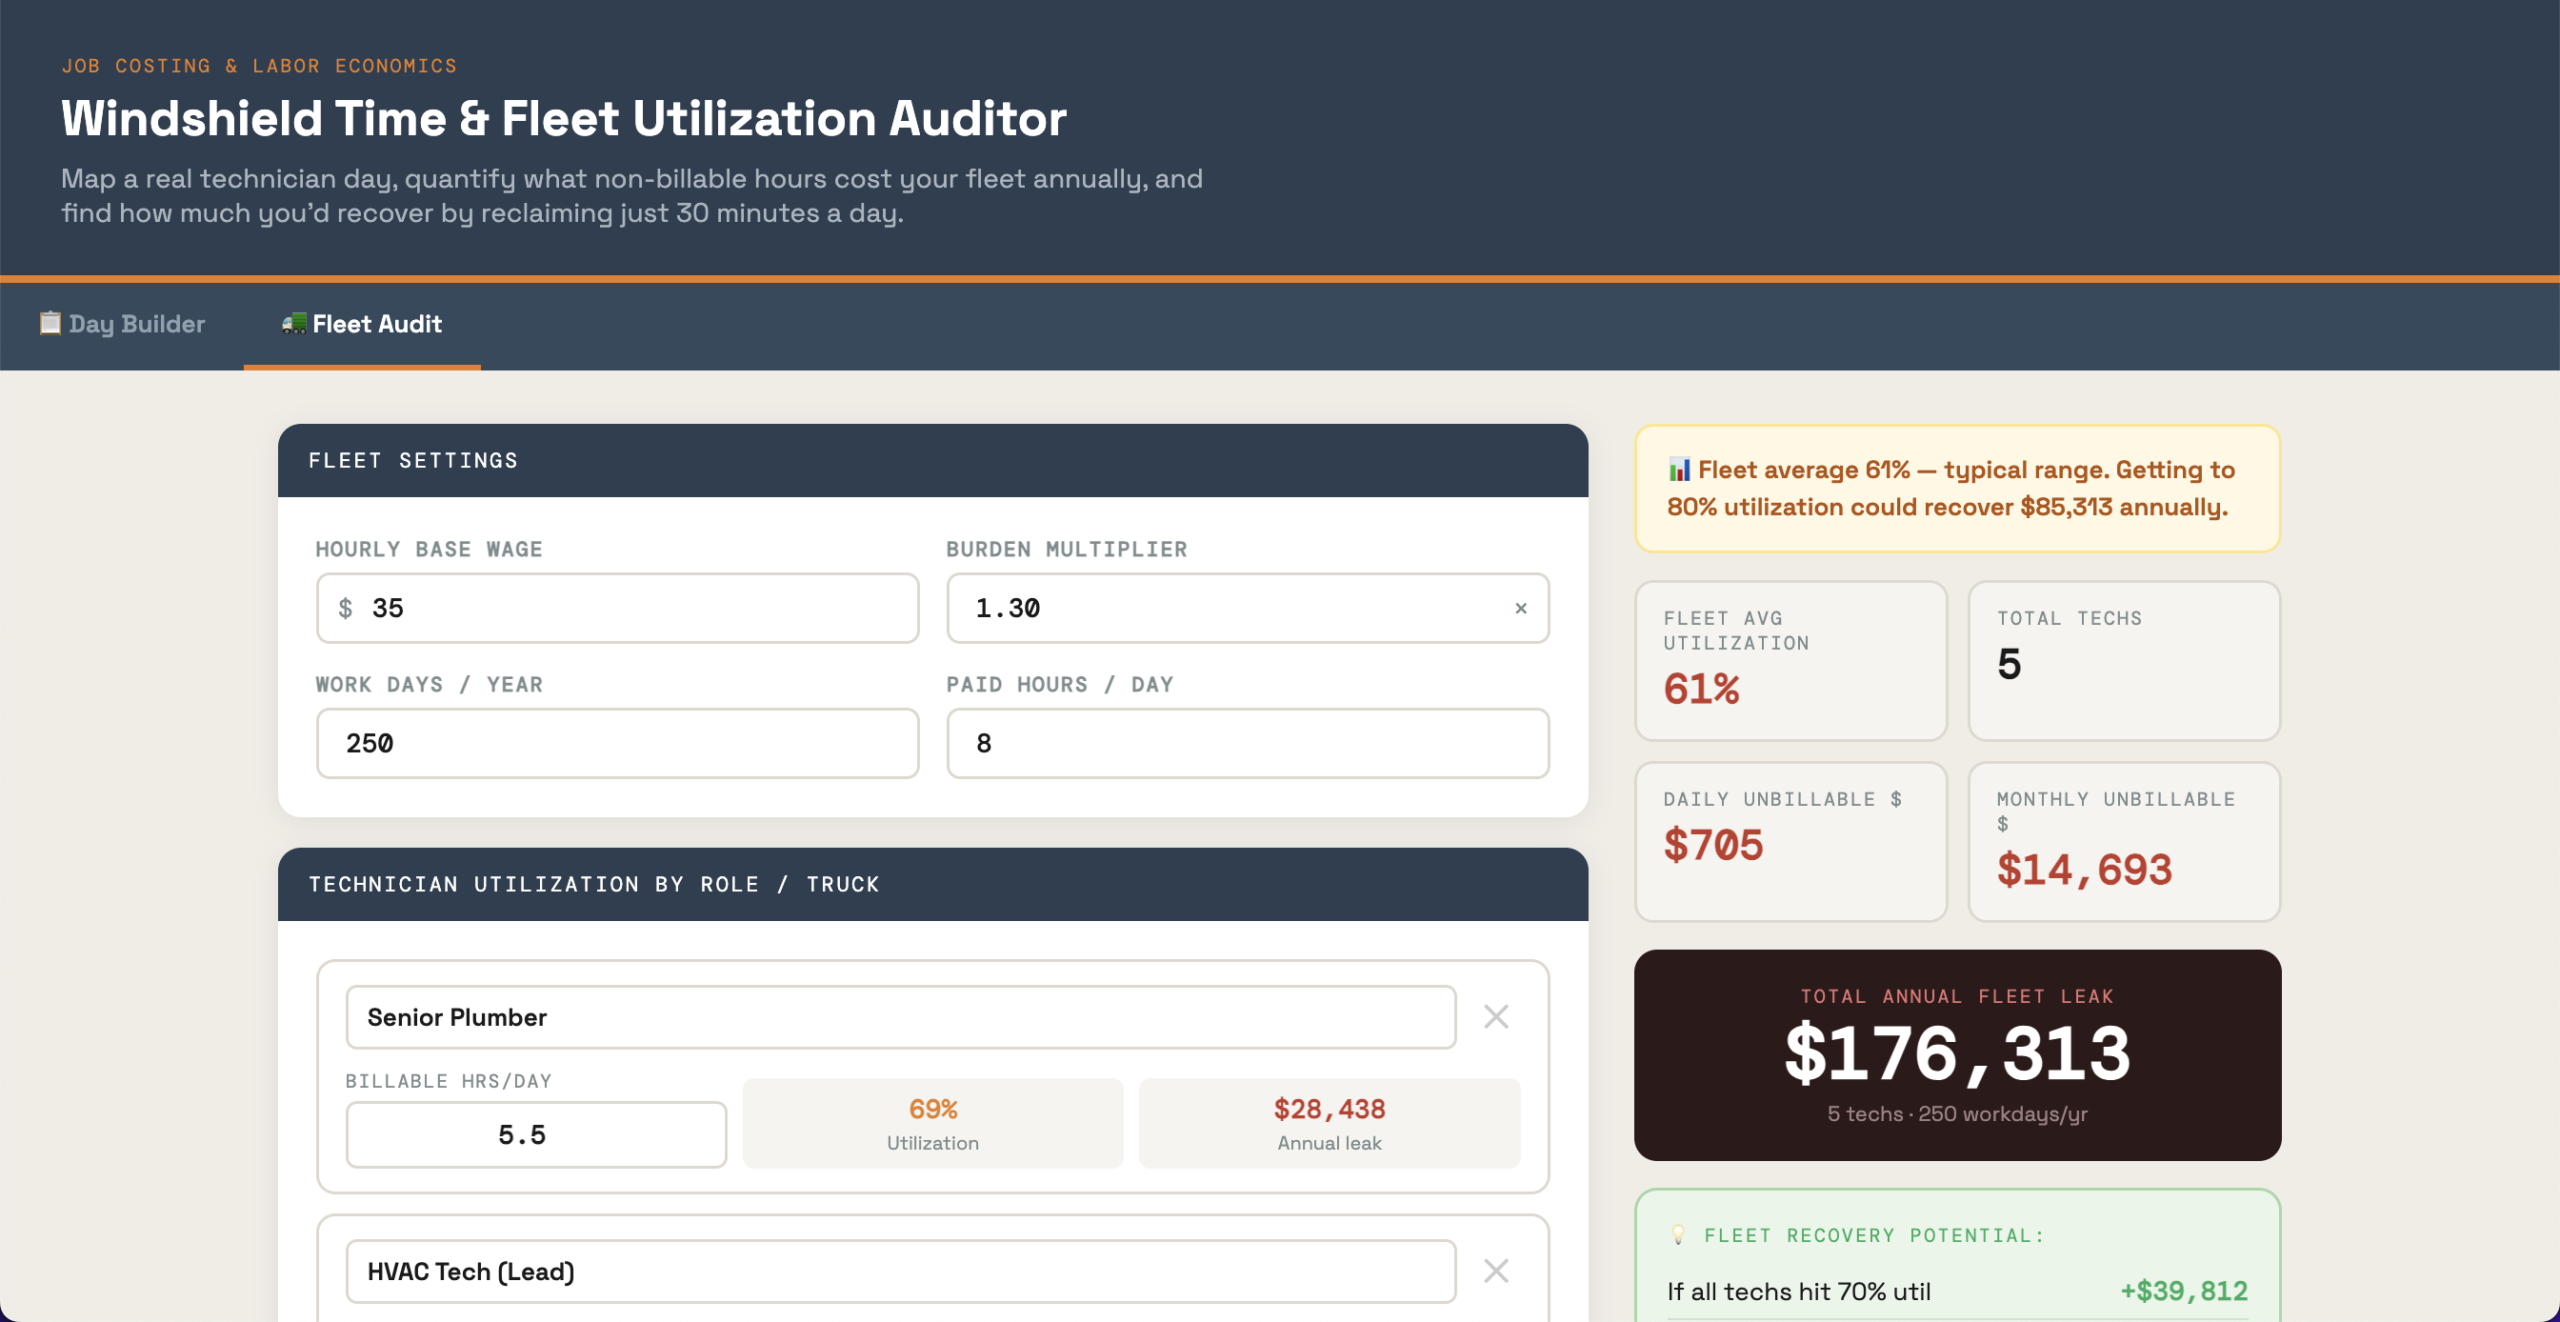Click the Fleet Settings panel header

point(933,460)
